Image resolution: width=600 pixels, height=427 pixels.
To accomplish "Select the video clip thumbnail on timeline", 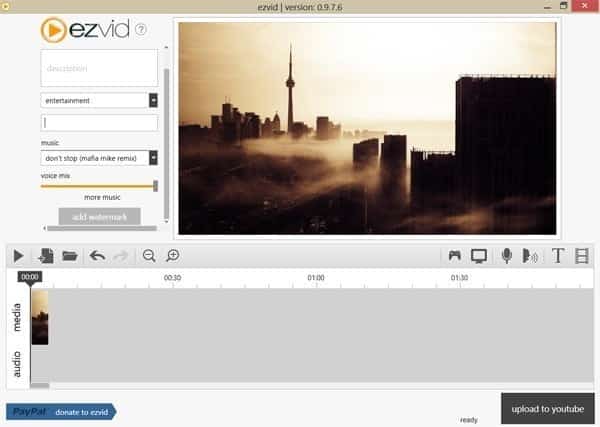I will tap(40, 317).
